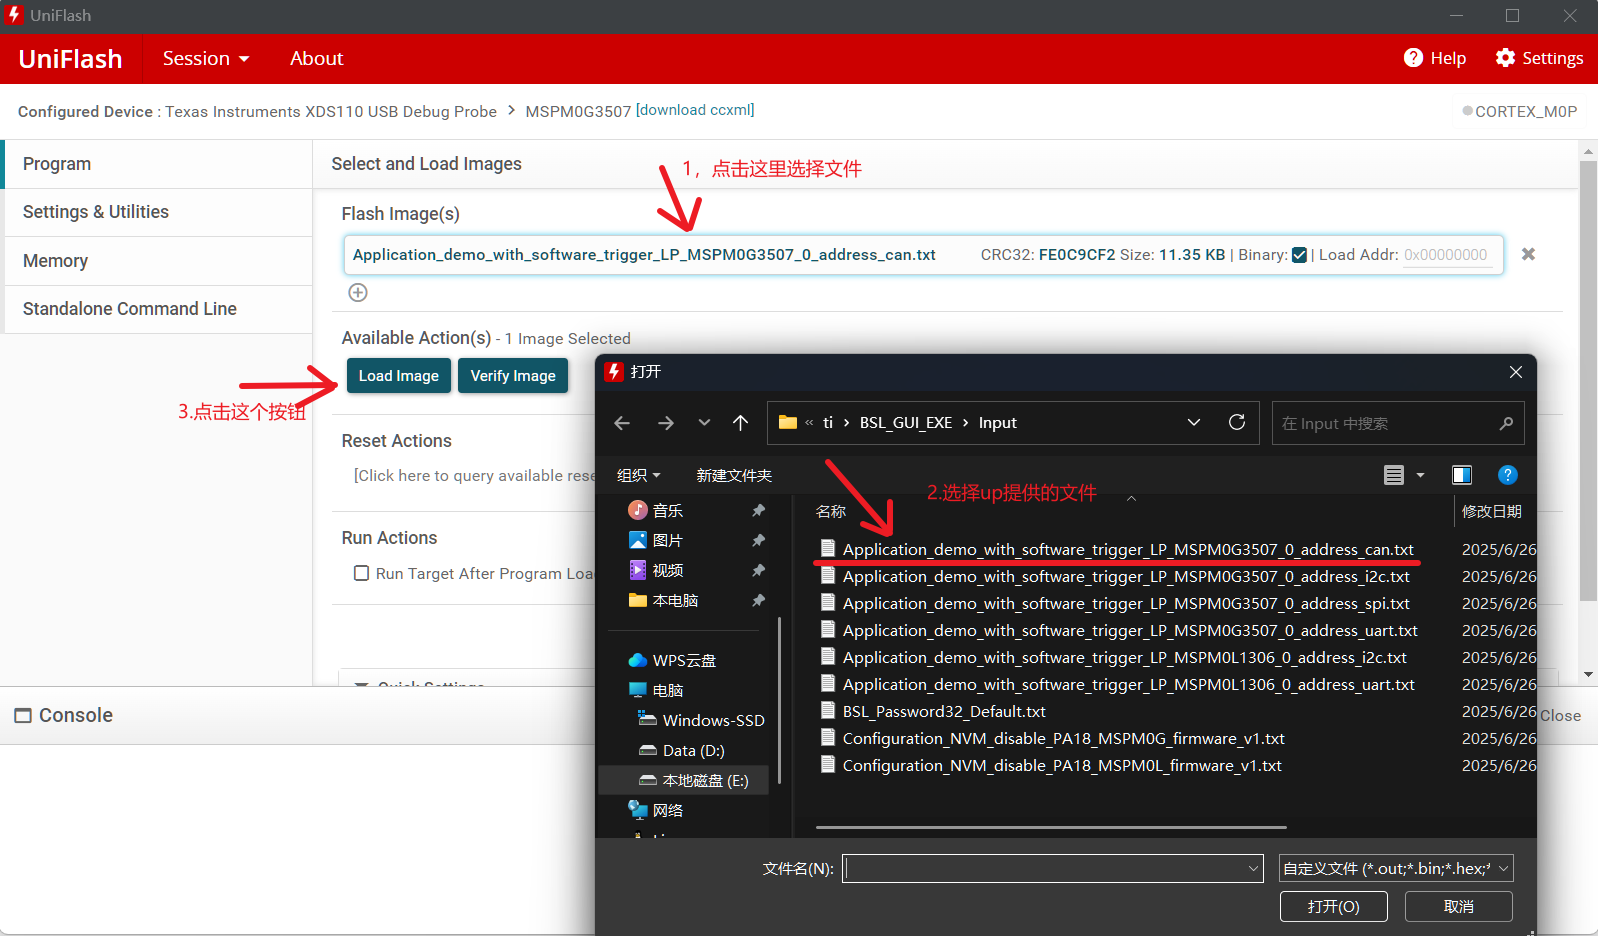Click the query available reset actions link
The image size is (1598, 936).
[x=475, y=476]
